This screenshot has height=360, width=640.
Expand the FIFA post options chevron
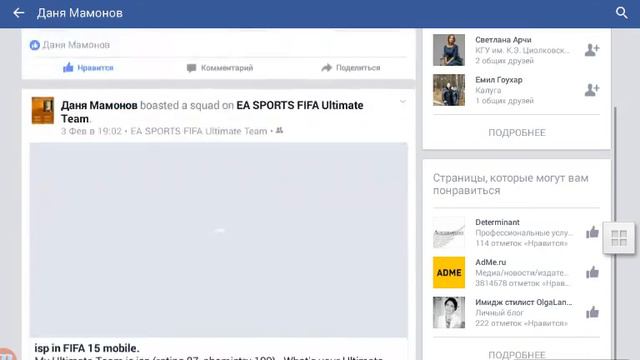402,102
